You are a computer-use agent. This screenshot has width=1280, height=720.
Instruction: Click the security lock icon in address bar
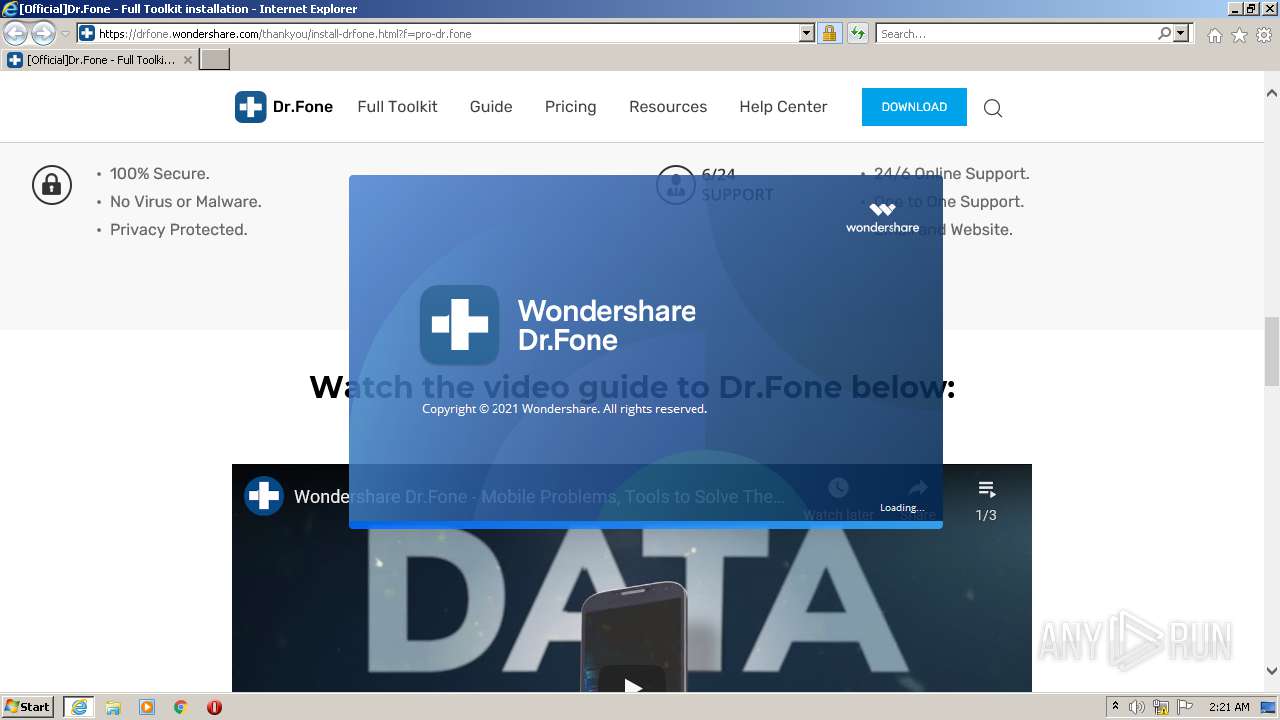[x=829, y=33]
